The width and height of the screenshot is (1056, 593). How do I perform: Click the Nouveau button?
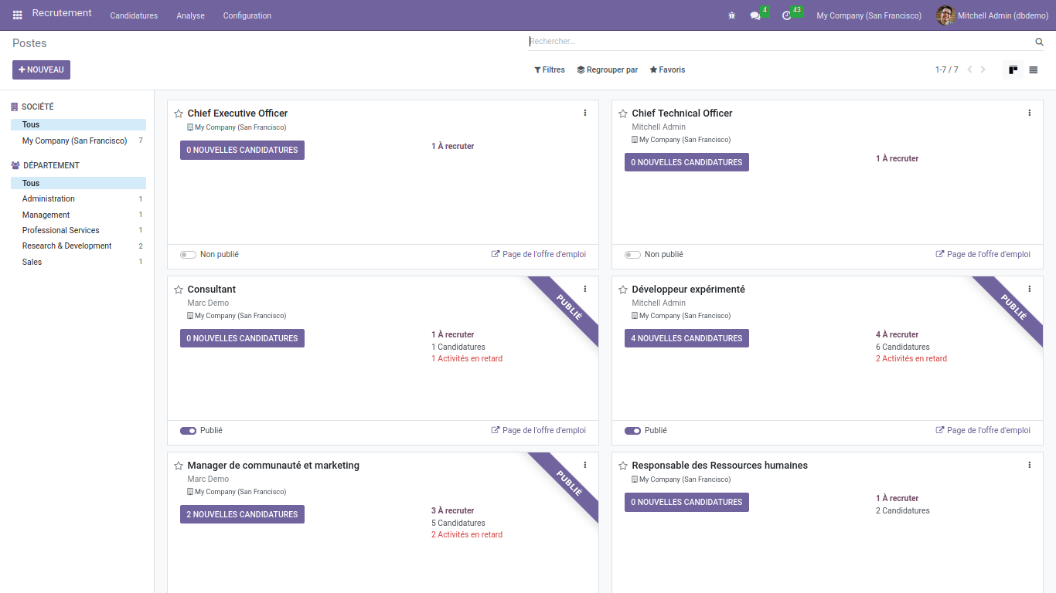click(x=41, y=70)
